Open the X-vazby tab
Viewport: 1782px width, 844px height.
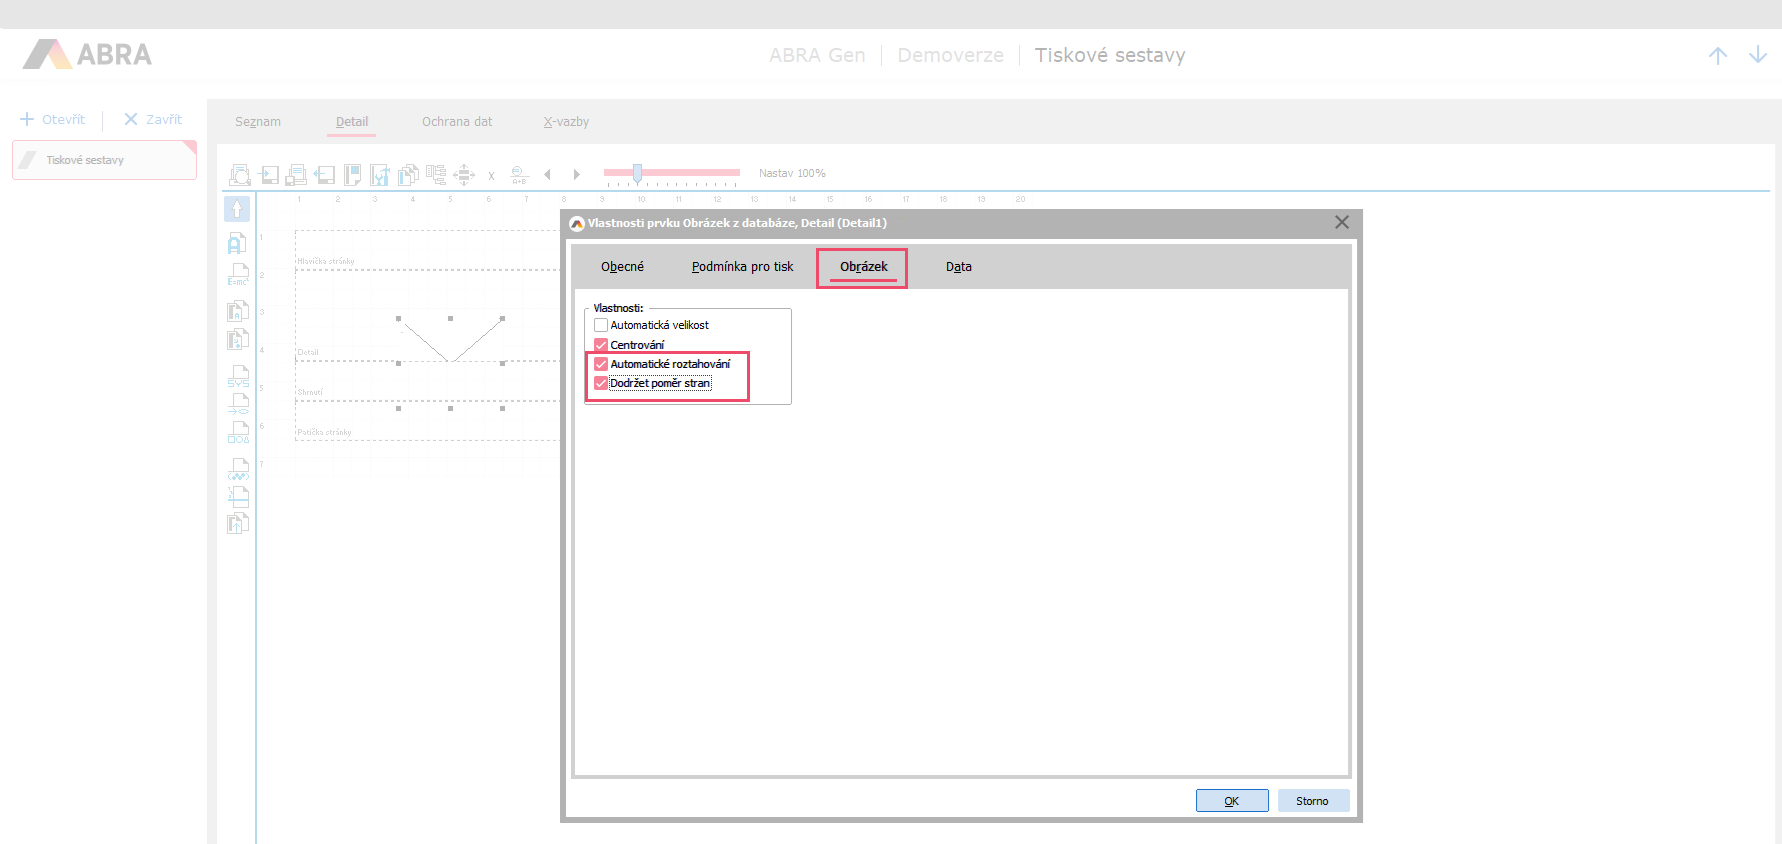click(x=566, y=122)
